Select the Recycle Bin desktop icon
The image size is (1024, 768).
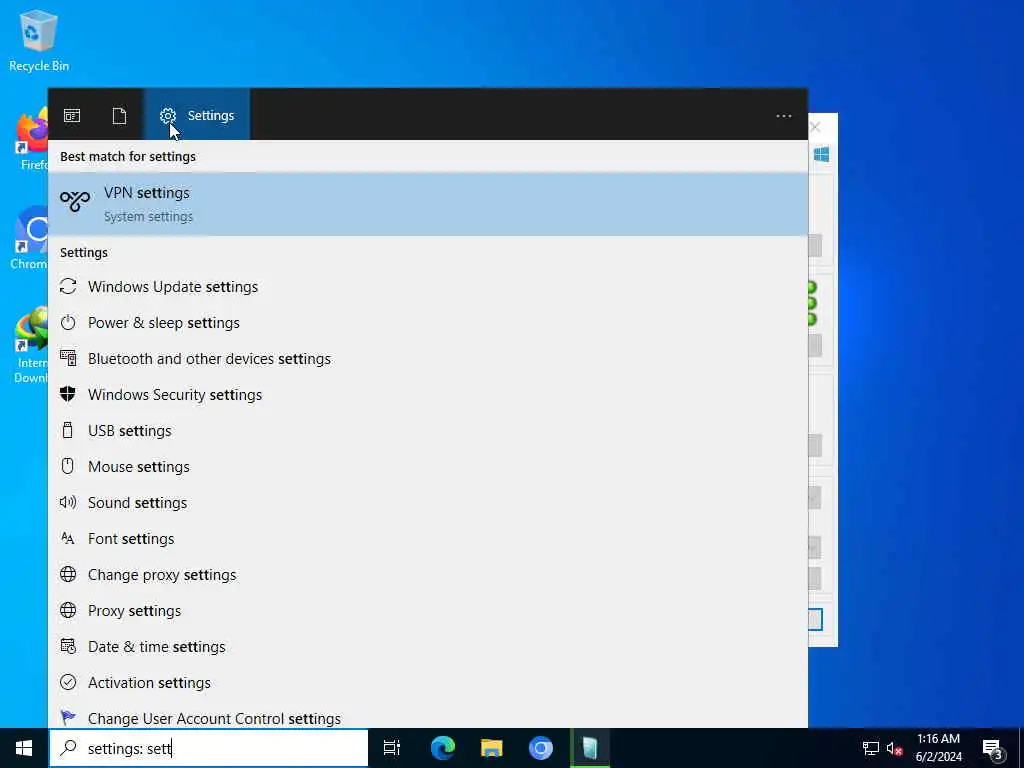39,40
